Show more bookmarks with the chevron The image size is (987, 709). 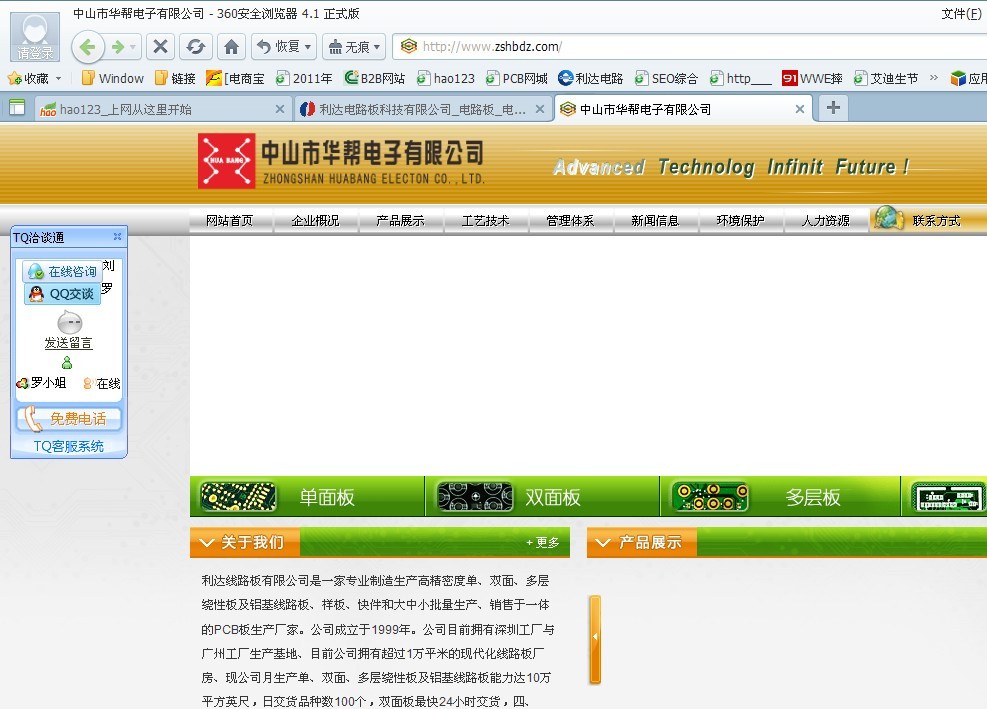[x=933, y=78]
